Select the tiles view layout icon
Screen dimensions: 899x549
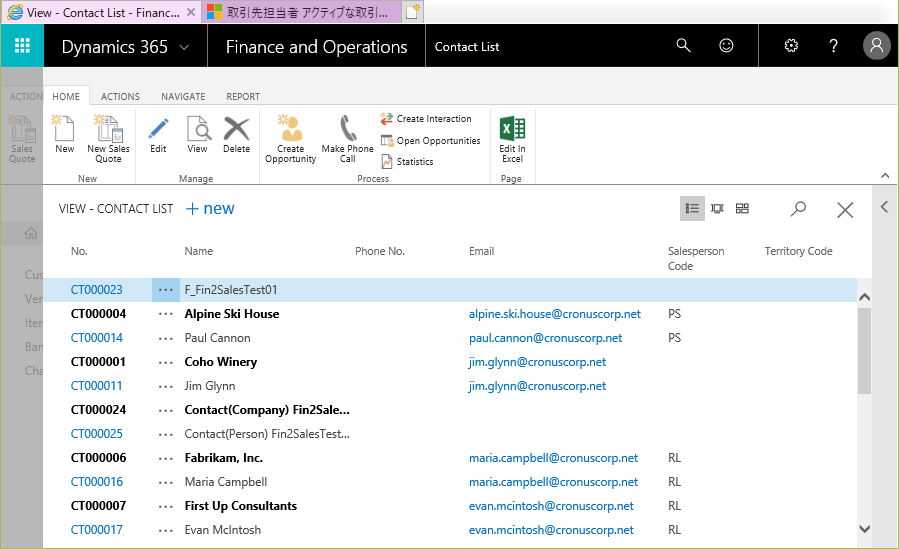point(742,209)
